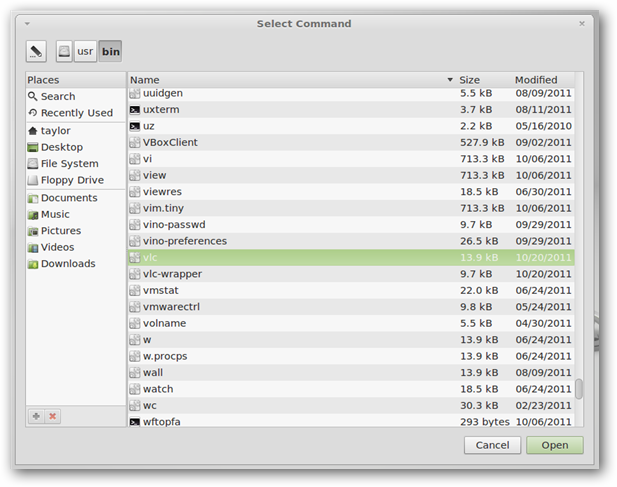Click the uz terminal script icon
617x487 pixels.
[x=135, y=126]
